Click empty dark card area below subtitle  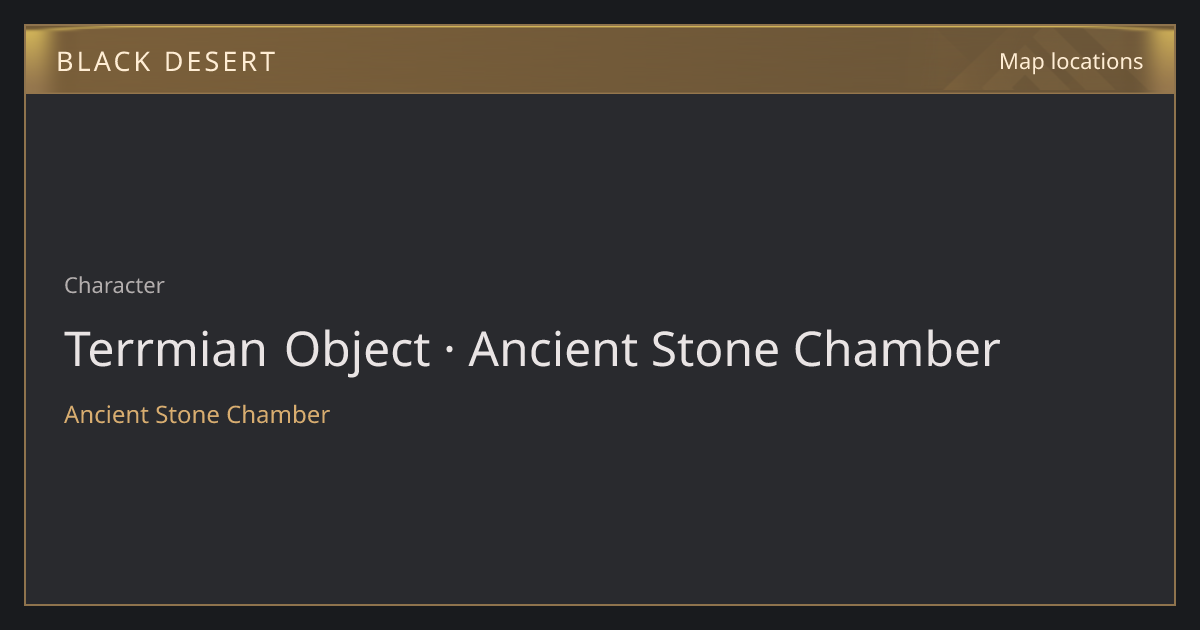pos(600,515)
